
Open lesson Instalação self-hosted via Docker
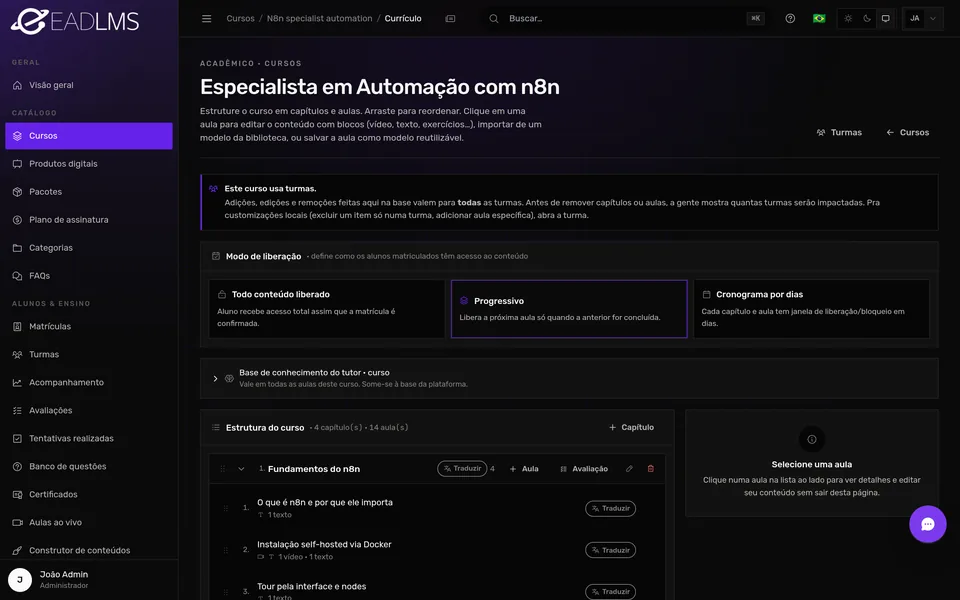pyautogui.click(x=324, y=544)
